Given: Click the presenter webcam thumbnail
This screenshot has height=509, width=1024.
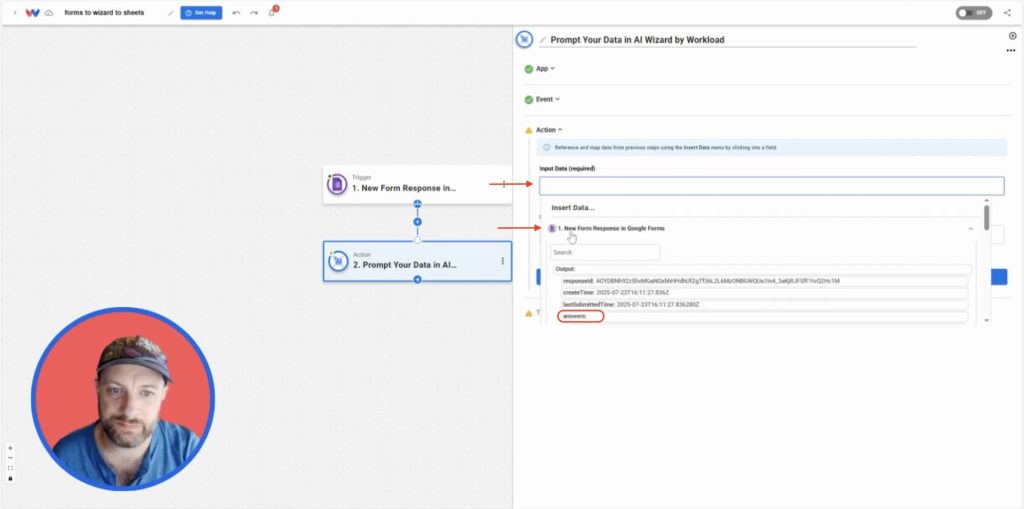Looking at the screenshot, I should (x=123, y=399).
